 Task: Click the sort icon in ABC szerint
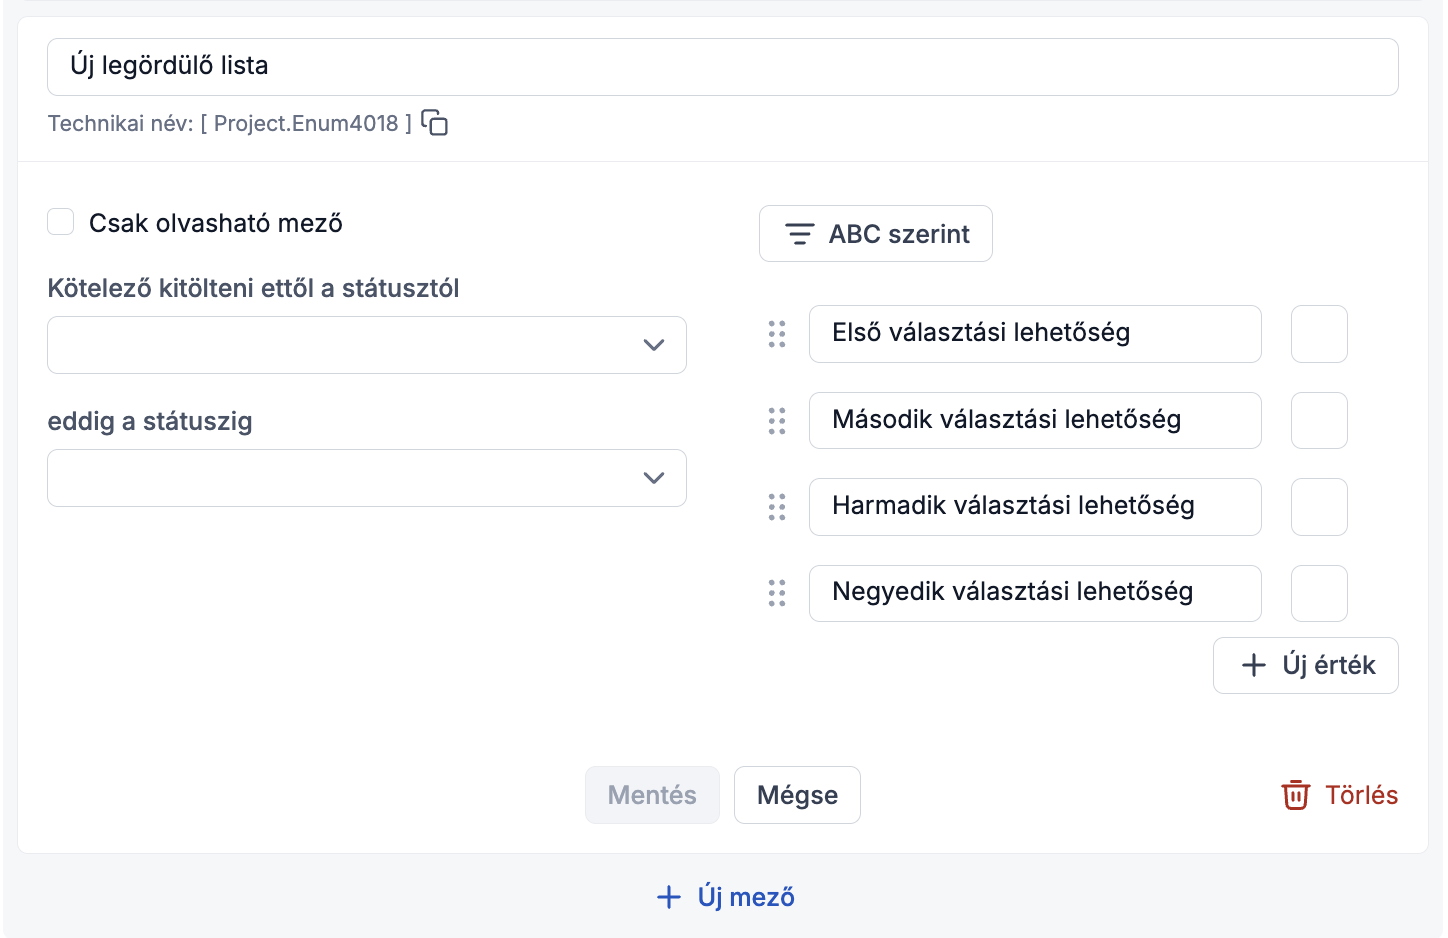pyautogui.click(x=799, y=234)
